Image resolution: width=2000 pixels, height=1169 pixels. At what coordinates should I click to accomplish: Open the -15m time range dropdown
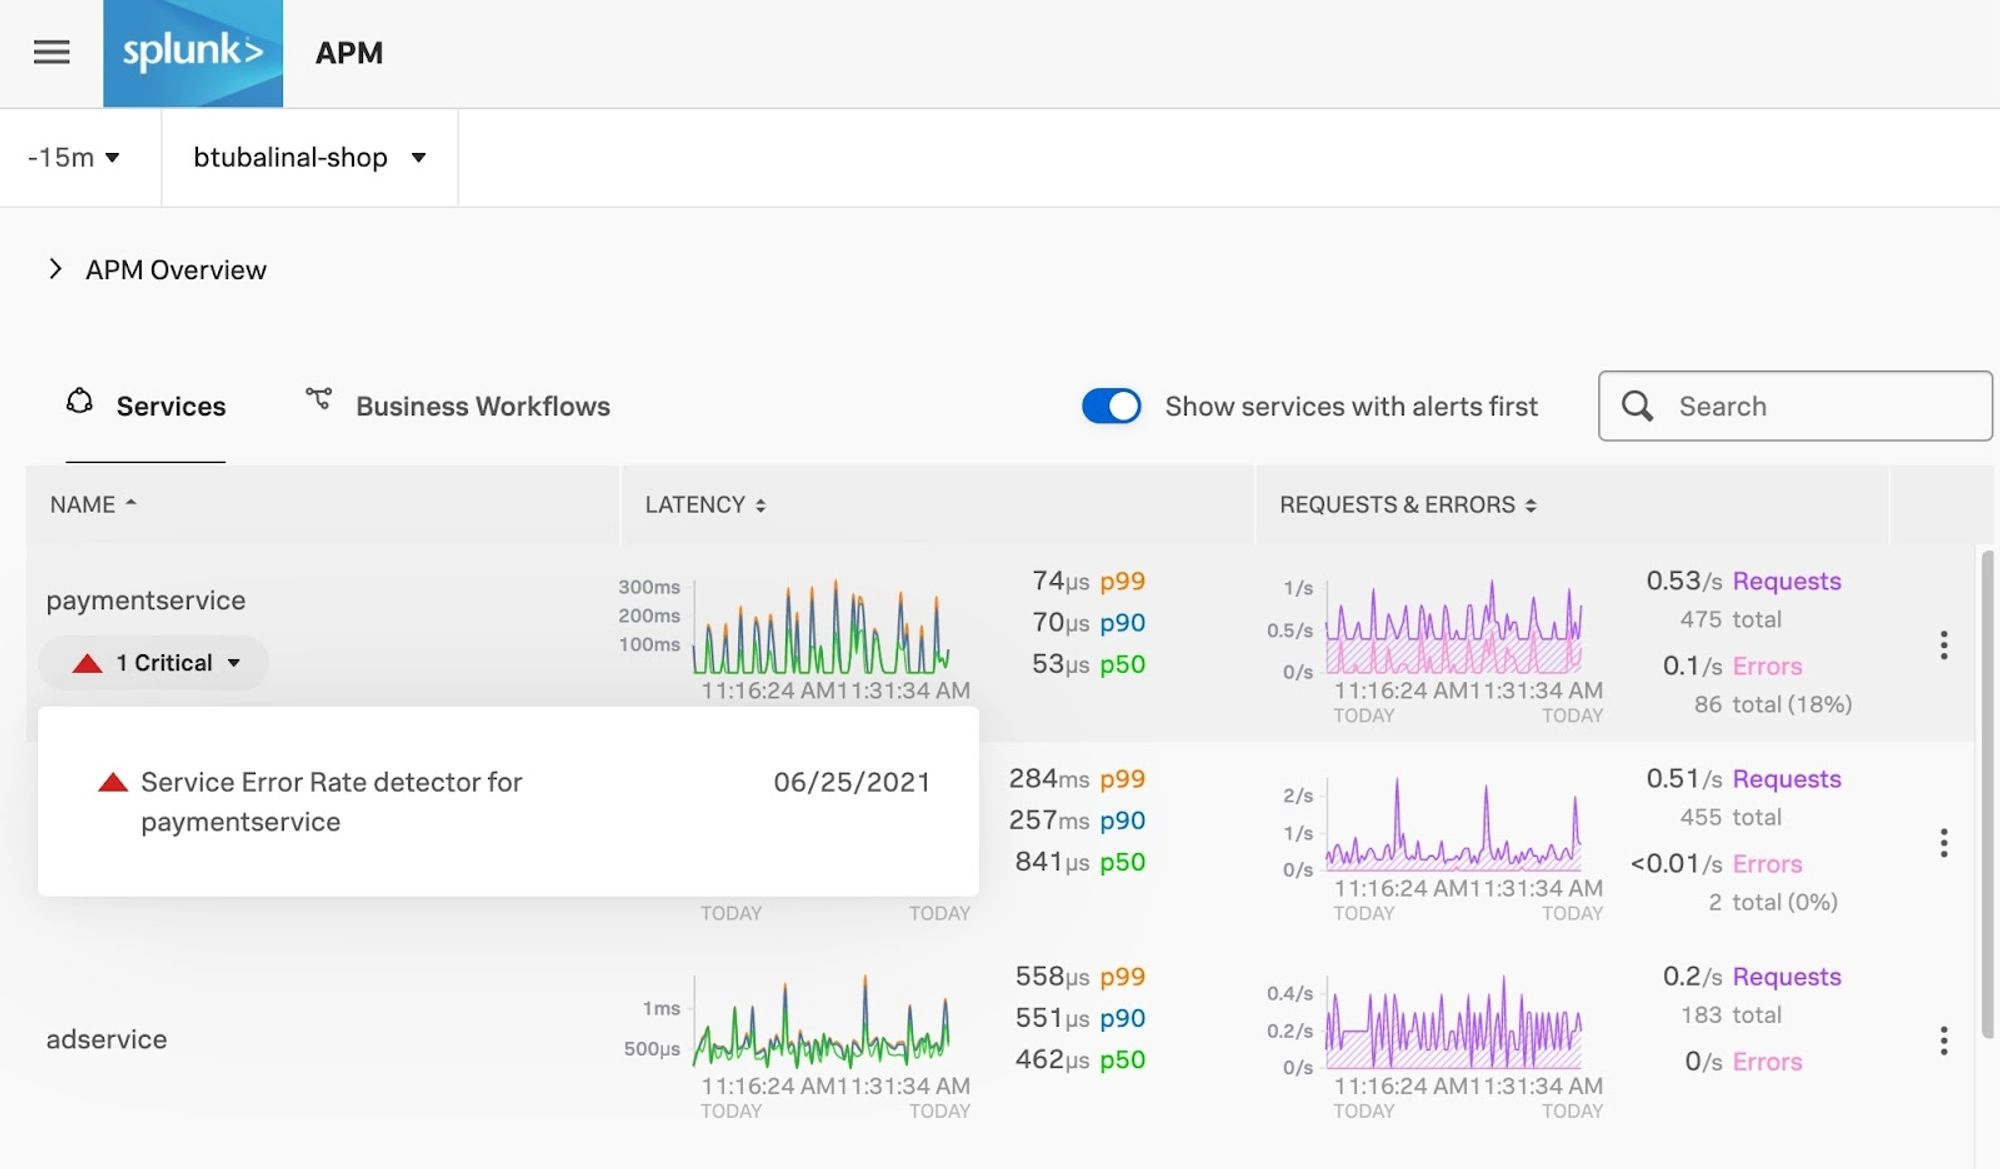pyautogui.click(x=74, y=157)
